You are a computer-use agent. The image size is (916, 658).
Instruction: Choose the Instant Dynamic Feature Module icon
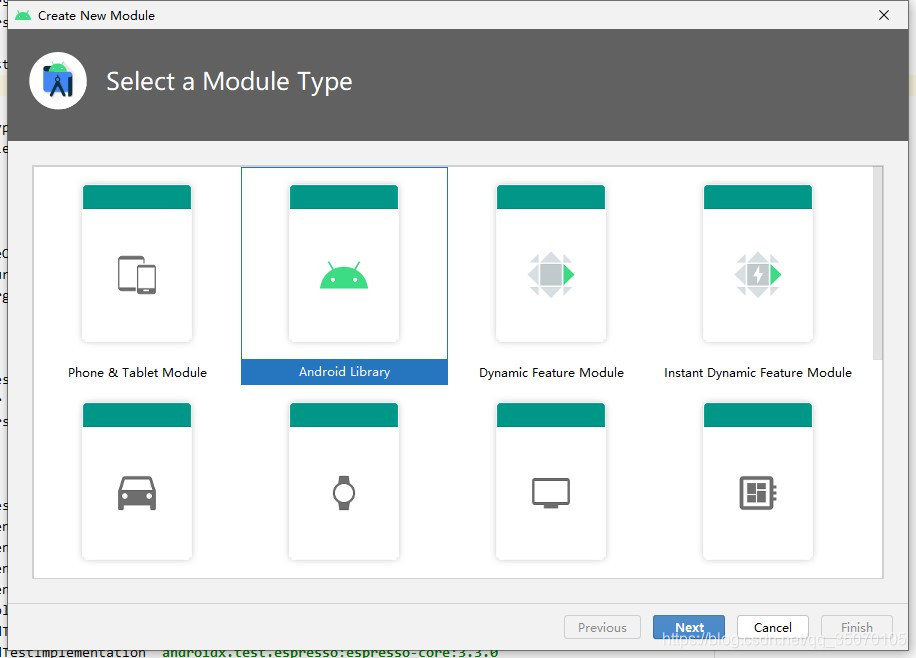click(758, 275)
